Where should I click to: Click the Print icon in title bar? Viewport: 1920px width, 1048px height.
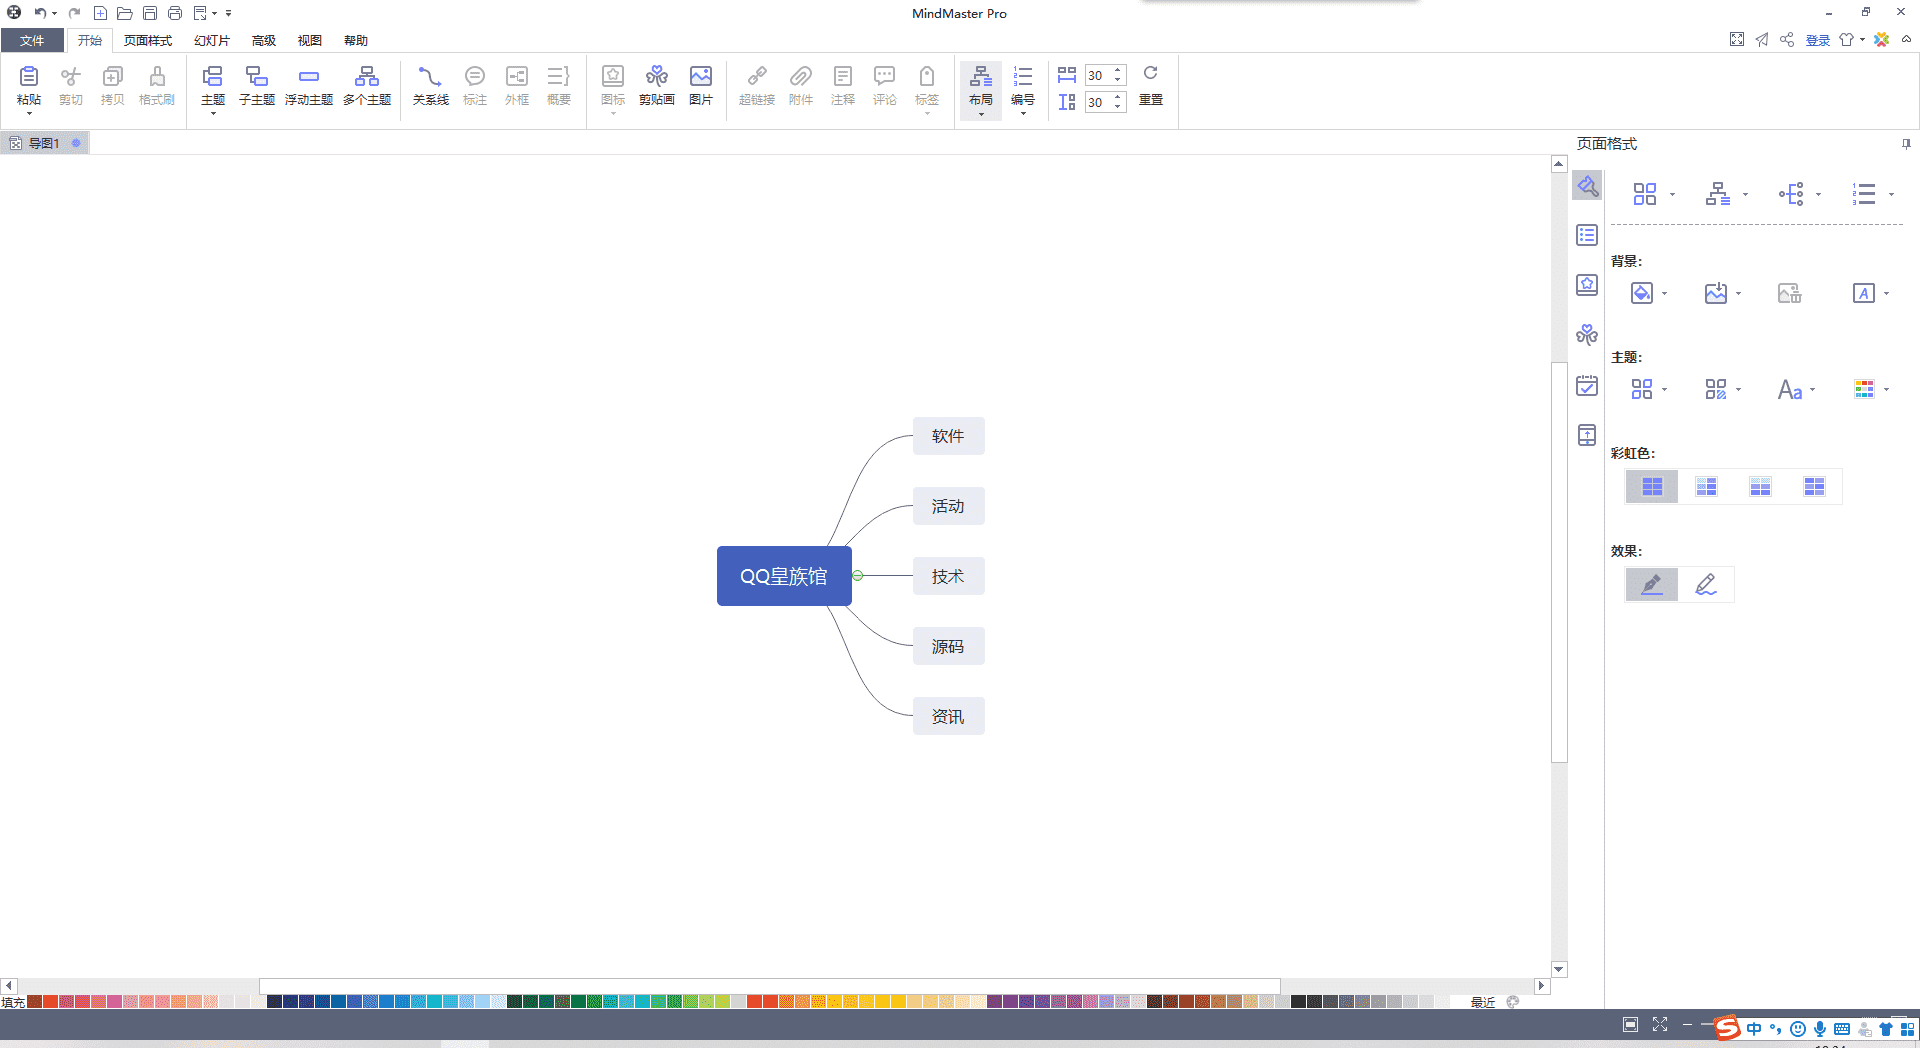175,13
